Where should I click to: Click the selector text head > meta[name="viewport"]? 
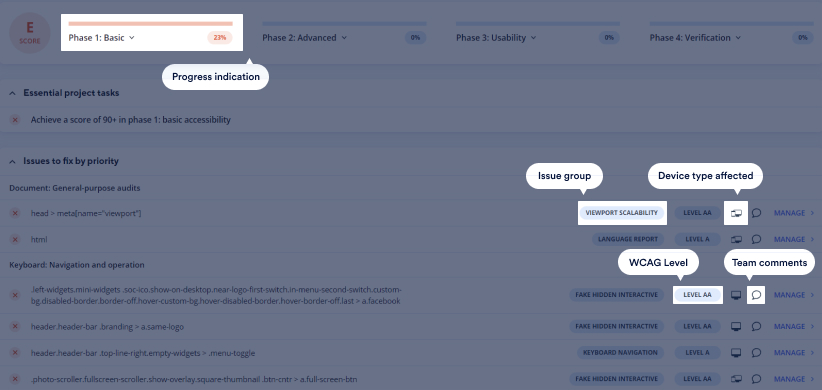click(x=86, y=213)
